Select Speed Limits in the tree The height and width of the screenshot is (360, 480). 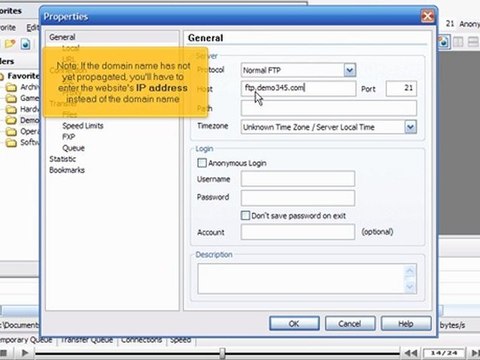tap(83, 126)
